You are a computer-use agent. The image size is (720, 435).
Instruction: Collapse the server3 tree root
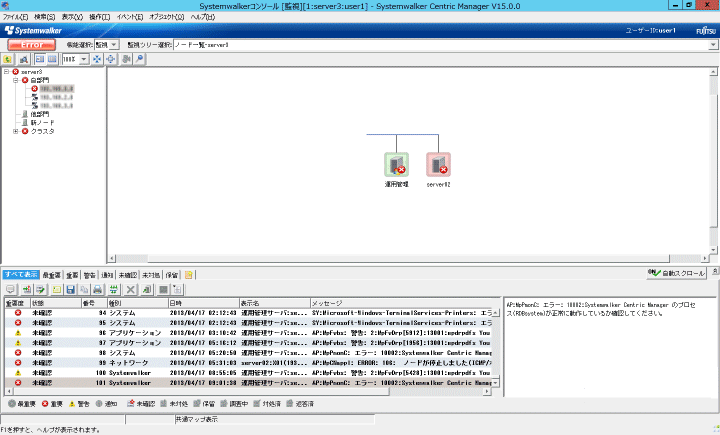(x=6, y=72)
